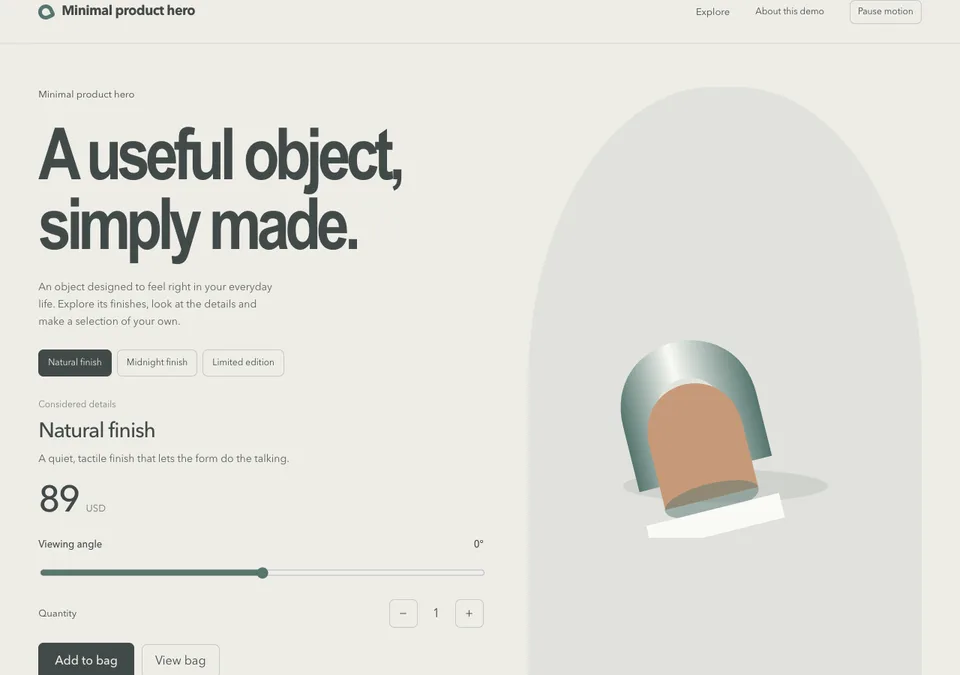
Task: Click the 0° angle readout
Action: pos(478,544)
